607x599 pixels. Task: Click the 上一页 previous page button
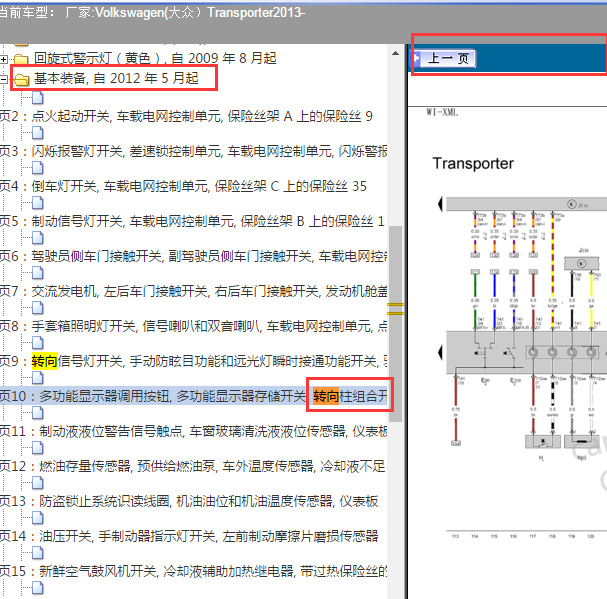click(x=445, y=58)
